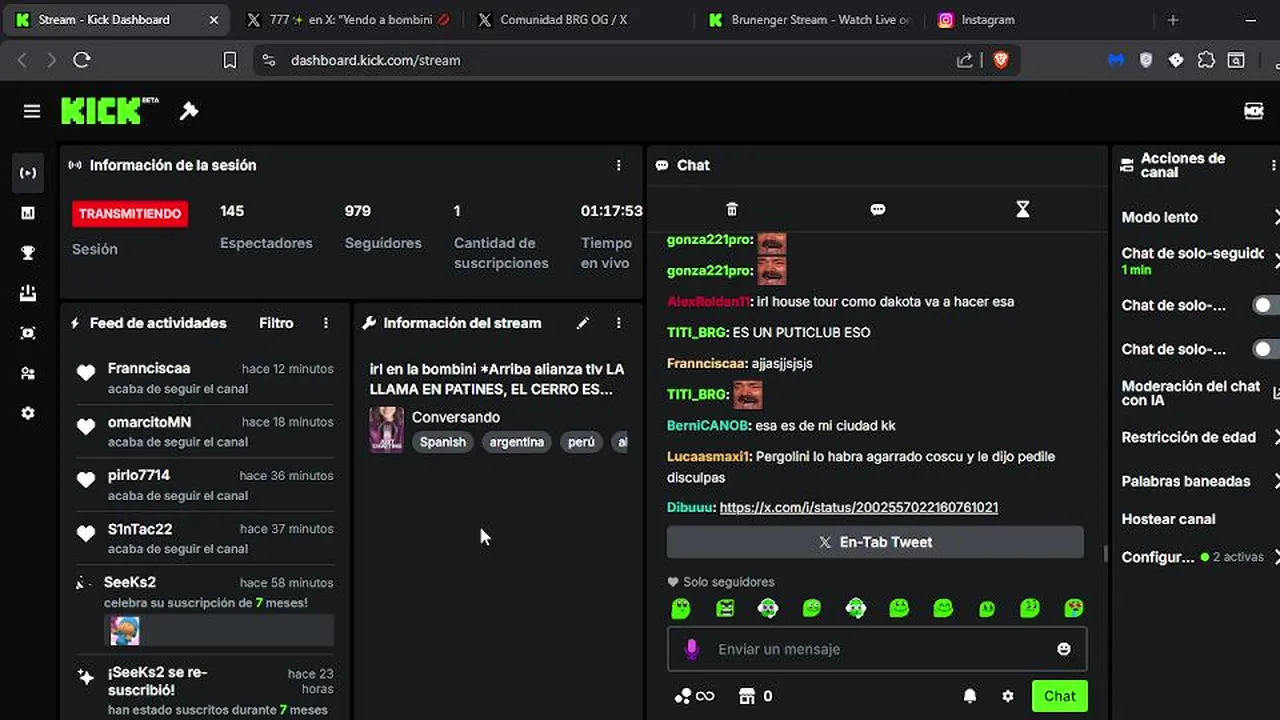This screenshot has height=720, width=1280.
Task: Switch to Comunidad BRG OG / X tab
Action: 578,20
